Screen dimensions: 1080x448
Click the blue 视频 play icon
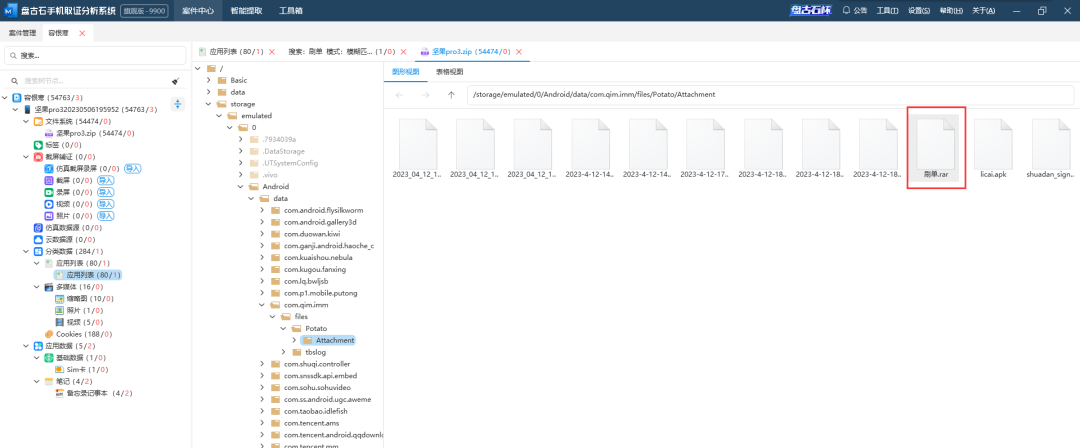(x=49, y=204)
